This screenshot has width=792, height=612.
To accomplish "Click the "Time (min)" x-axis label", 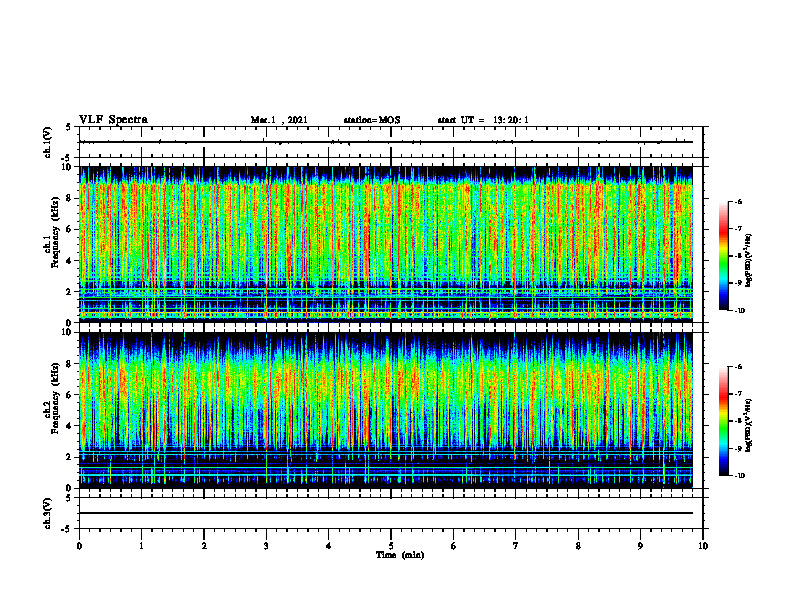I will [400, 555].
